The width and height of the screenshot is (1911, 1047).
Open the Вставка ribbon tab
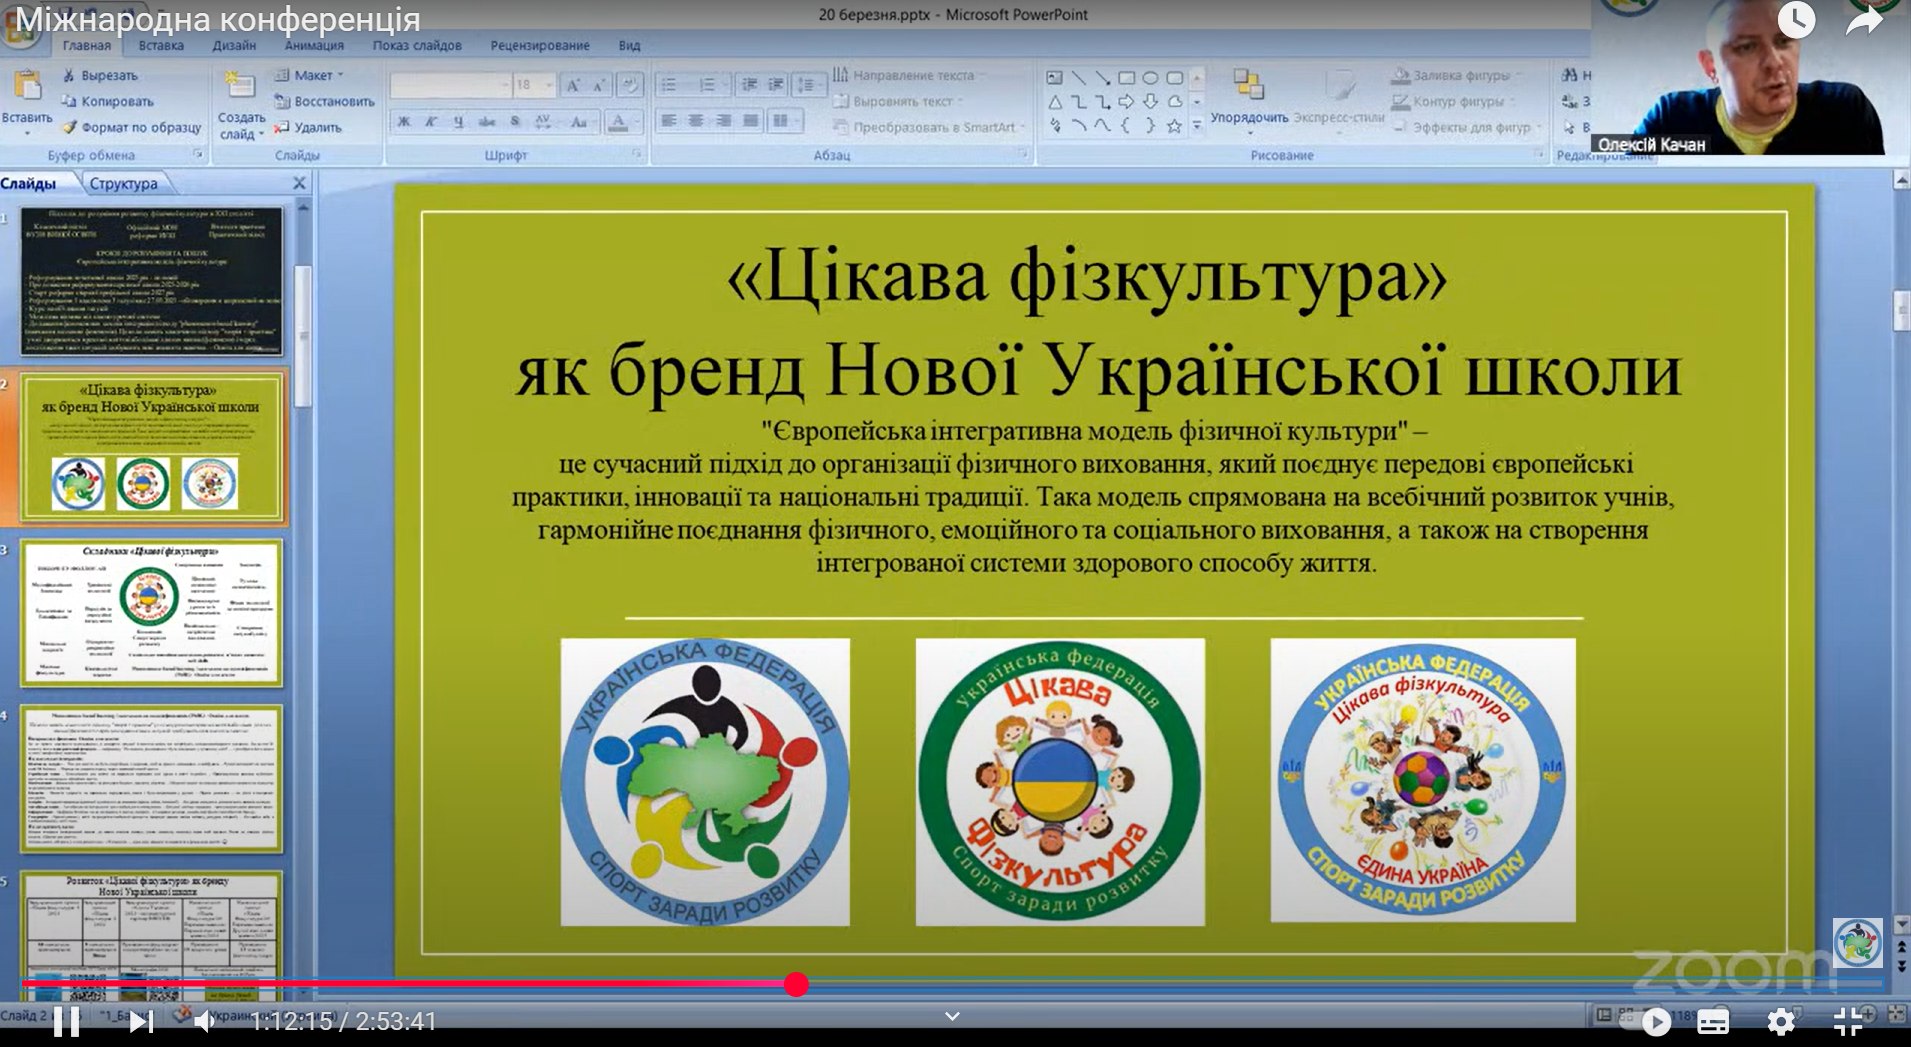[x=161, y=46]
